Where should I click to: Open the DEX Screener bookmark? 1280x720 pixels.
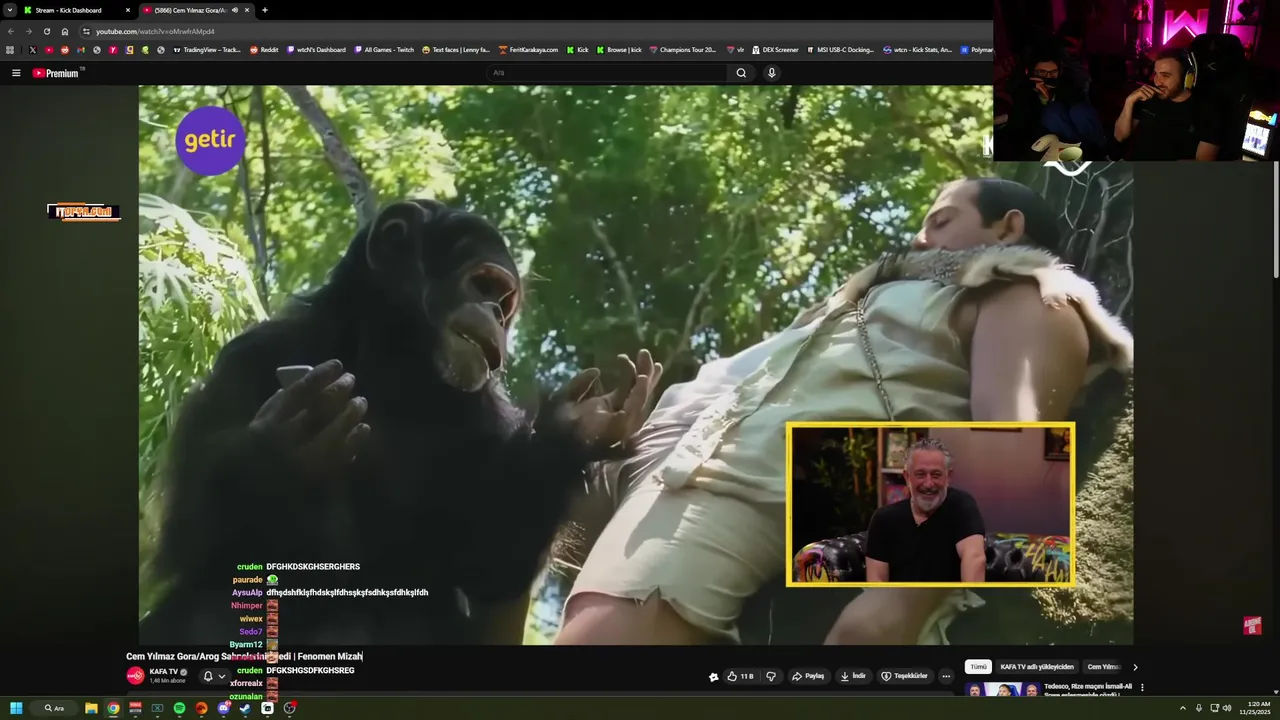pos(774,49)
